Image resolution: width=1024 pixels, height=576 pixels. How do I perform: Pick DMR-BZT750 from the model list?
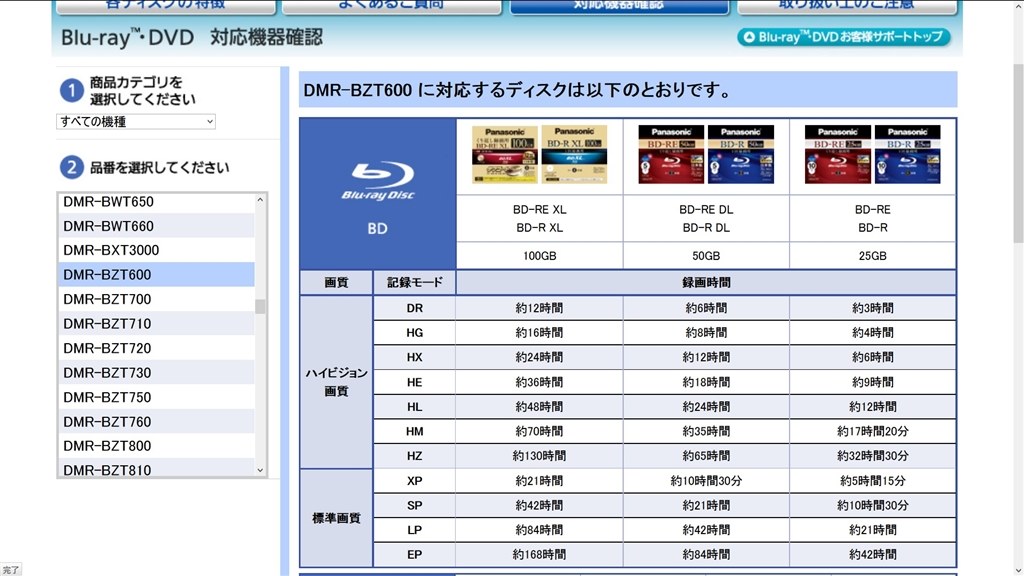(x=156, y=397)
